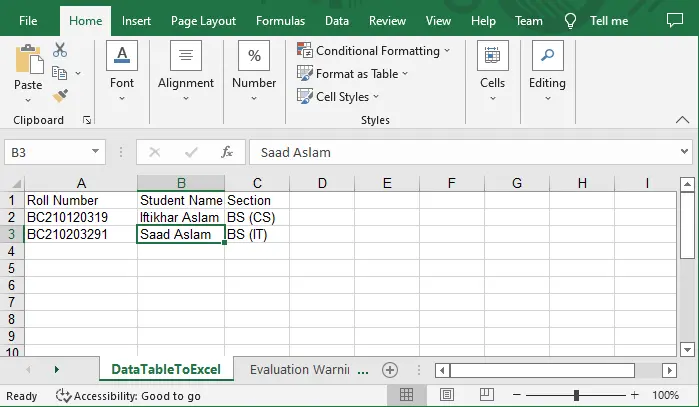Open the Name Box dropdown arrow
The width and height of the screenshot is (699, 407).
click(95, 152)
